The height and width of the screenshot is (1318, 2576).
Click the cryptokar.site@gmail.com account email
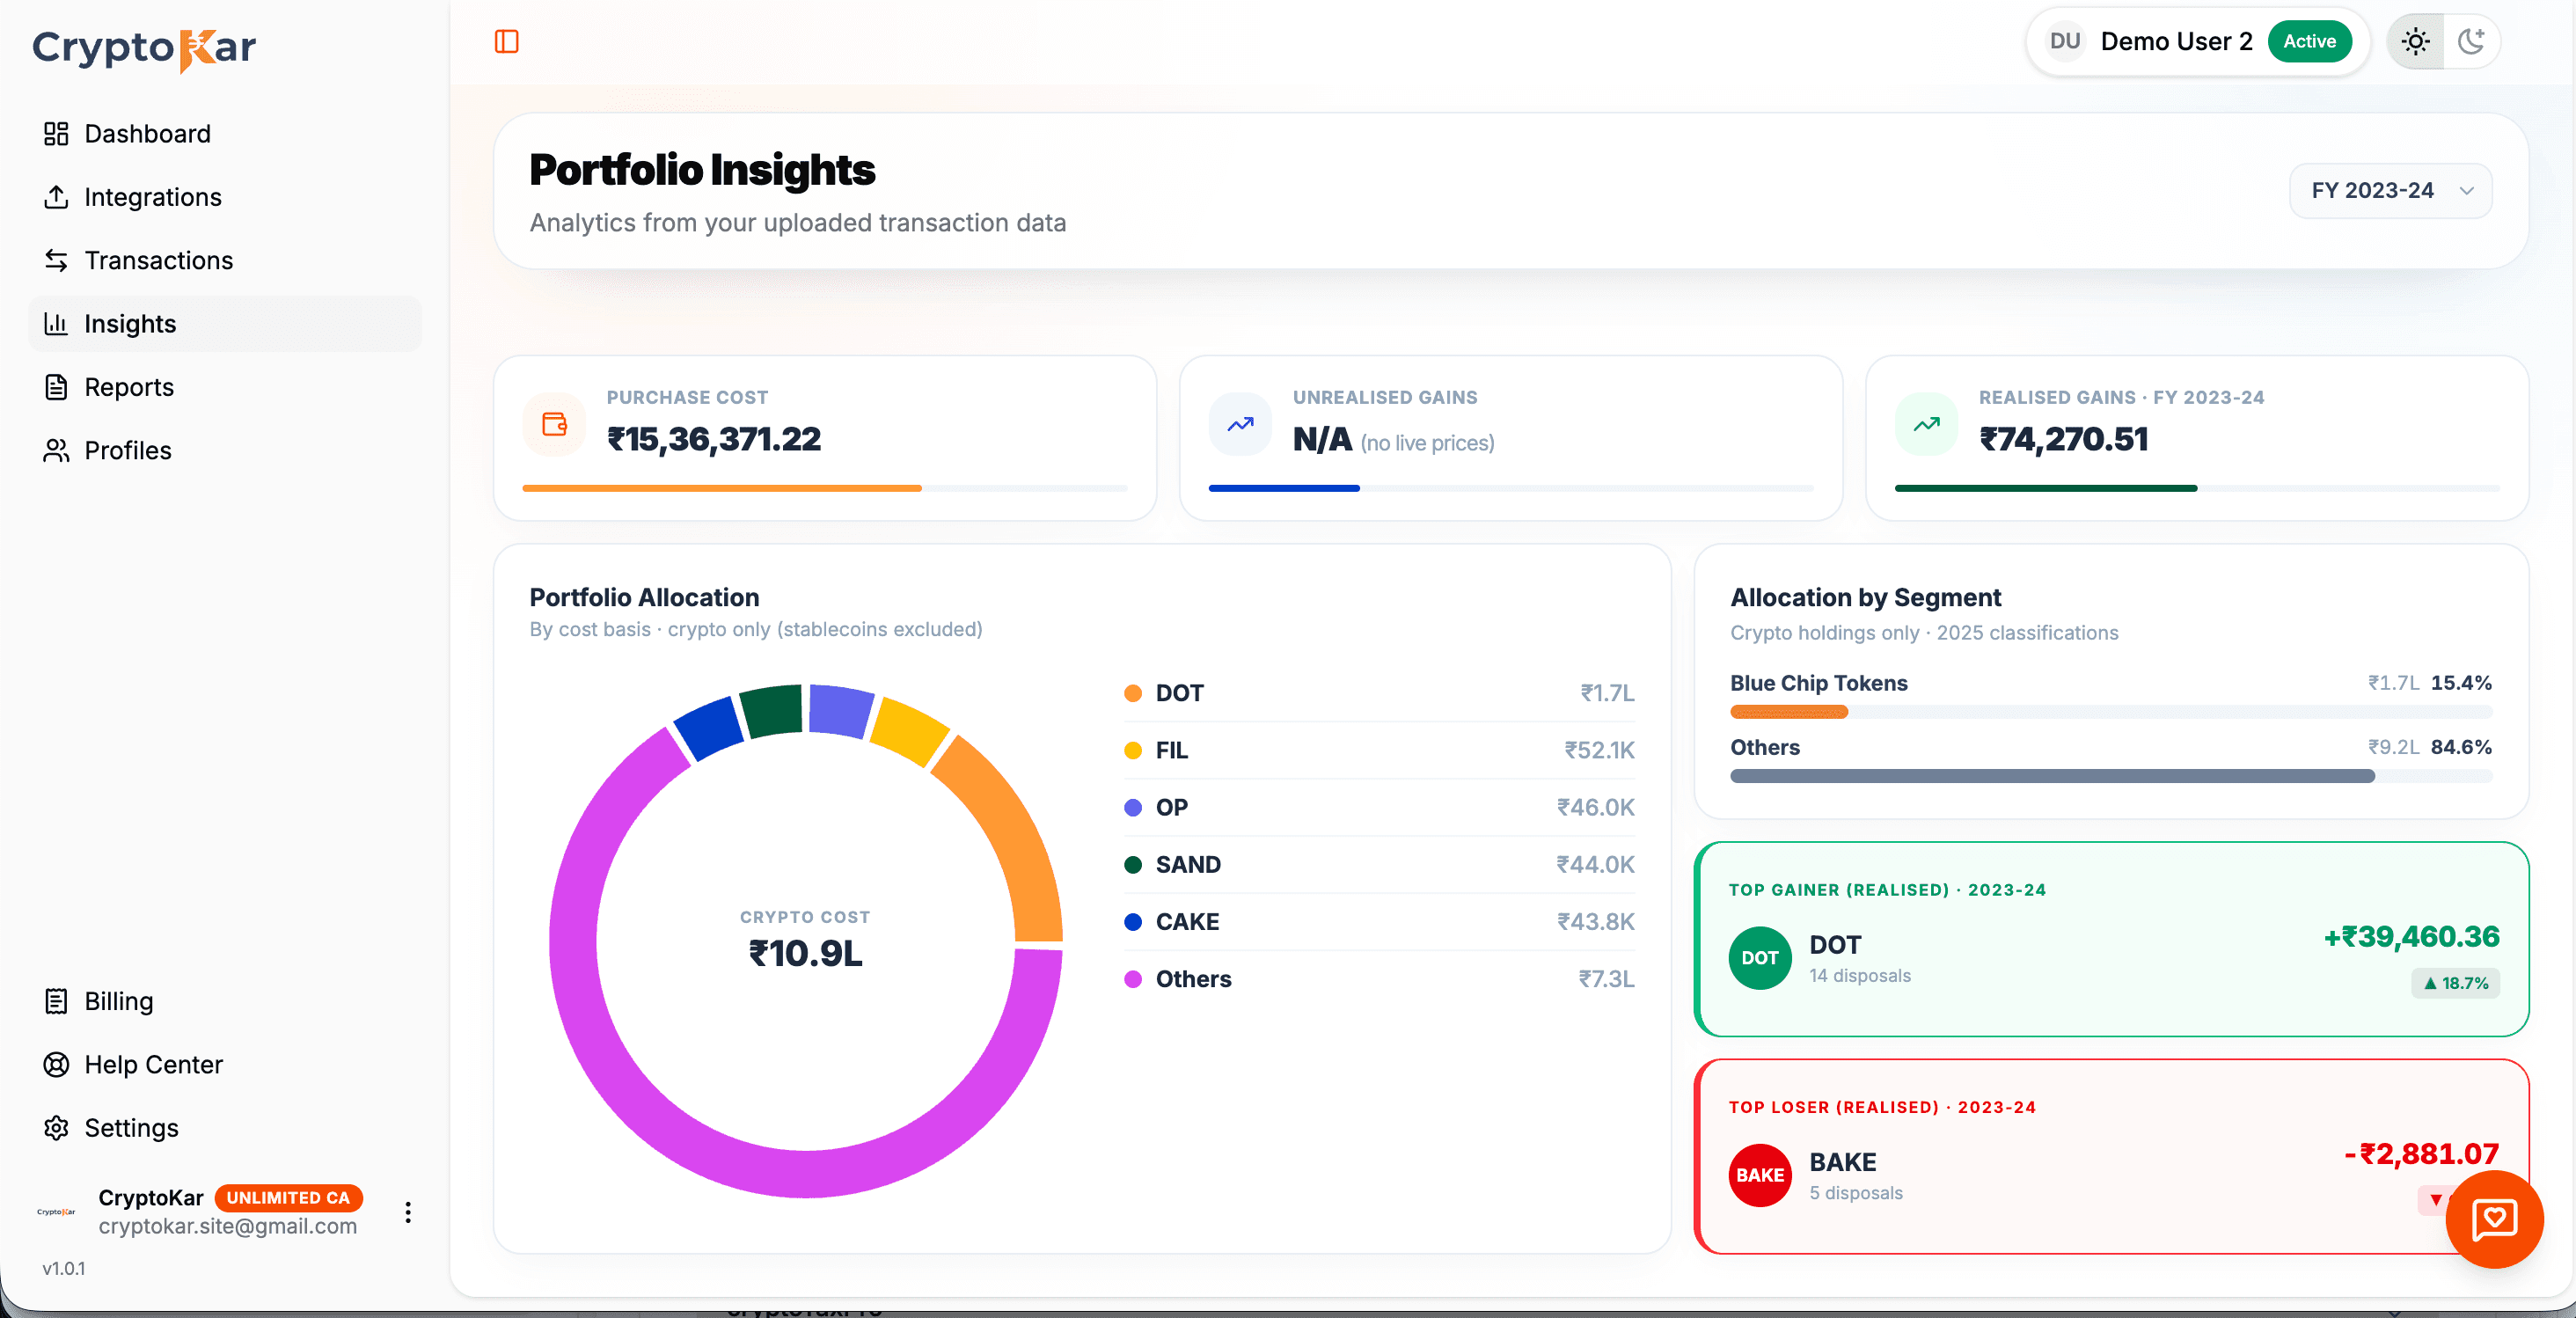(228, 1226)
